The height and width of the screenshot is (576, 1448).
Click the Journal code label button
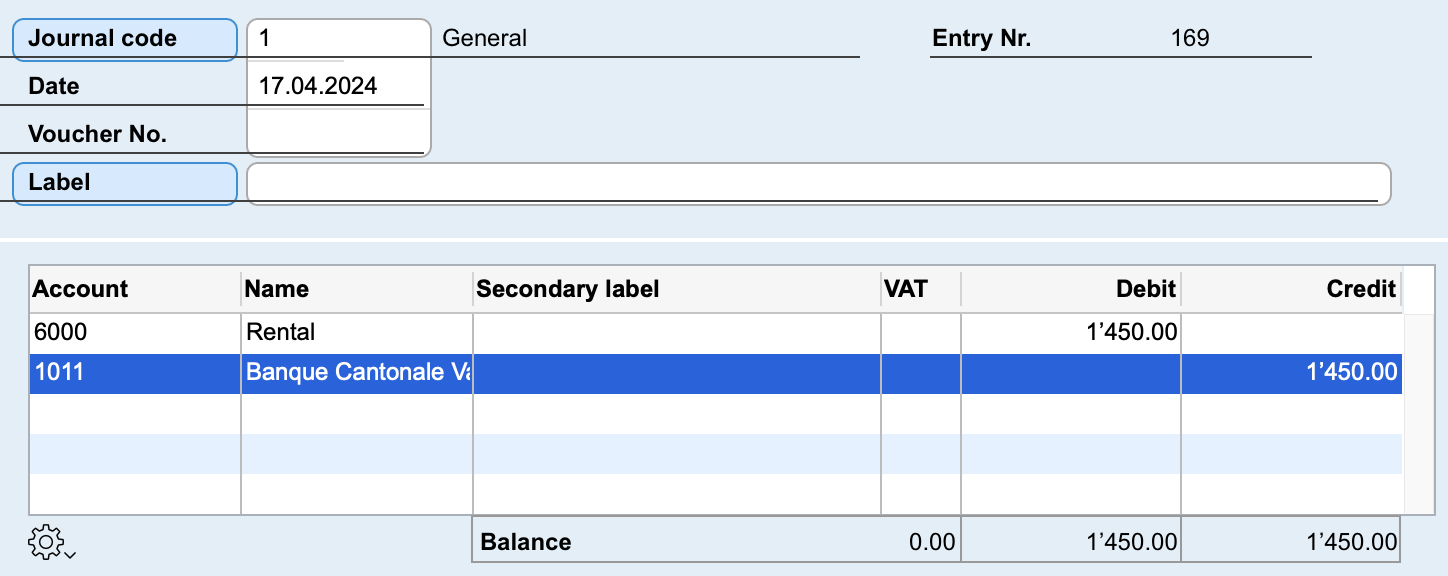[x=125, y=39]
